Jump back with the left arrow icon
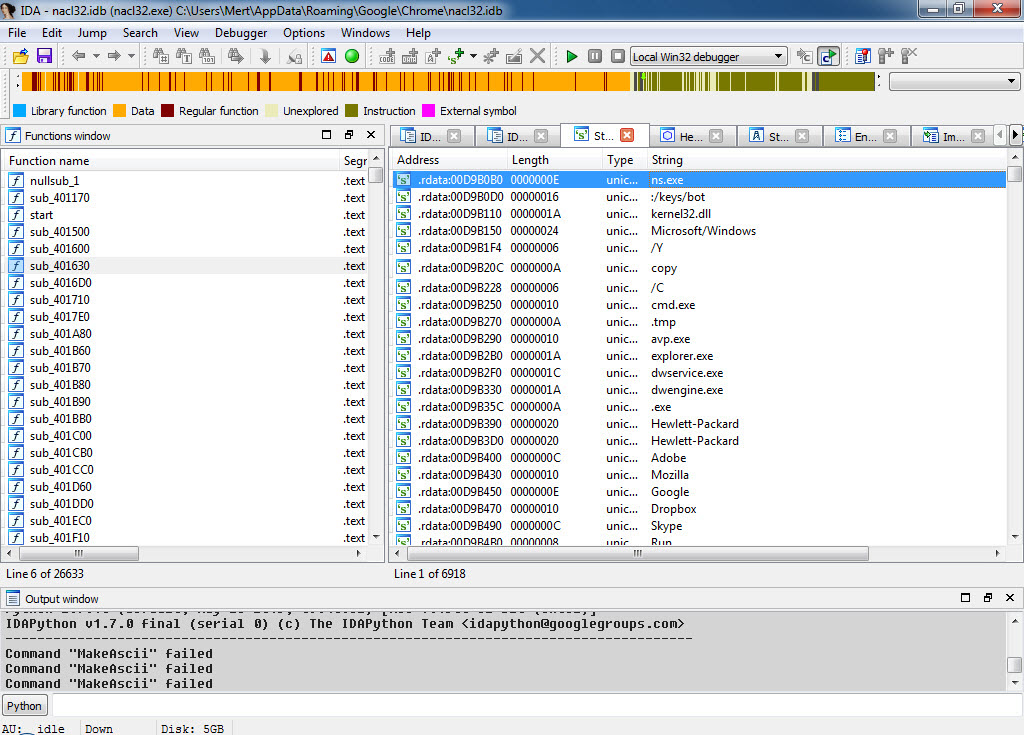 tap(79, 56)
